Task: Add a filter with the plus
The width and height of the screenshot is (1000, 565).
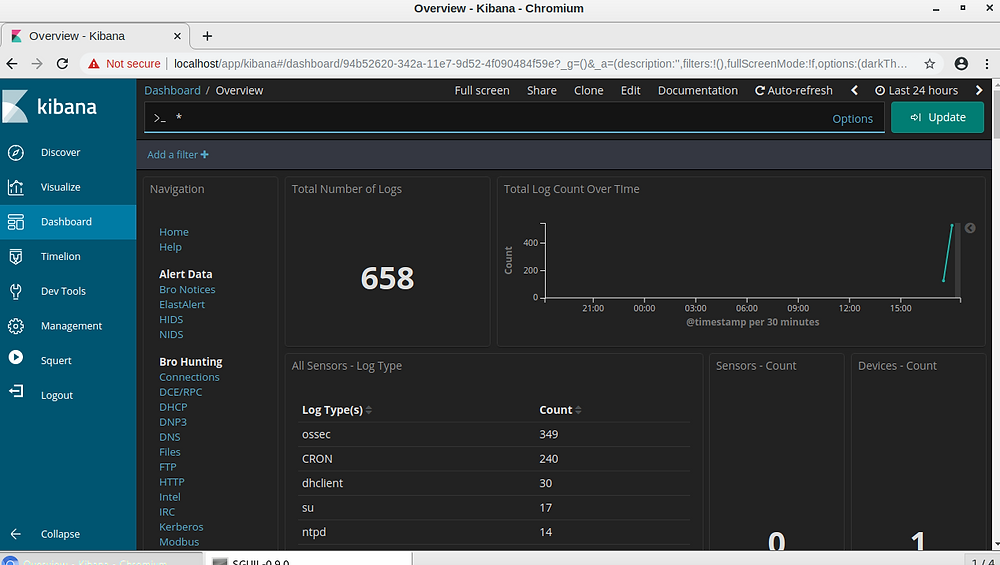Action: tap(205, 154)
